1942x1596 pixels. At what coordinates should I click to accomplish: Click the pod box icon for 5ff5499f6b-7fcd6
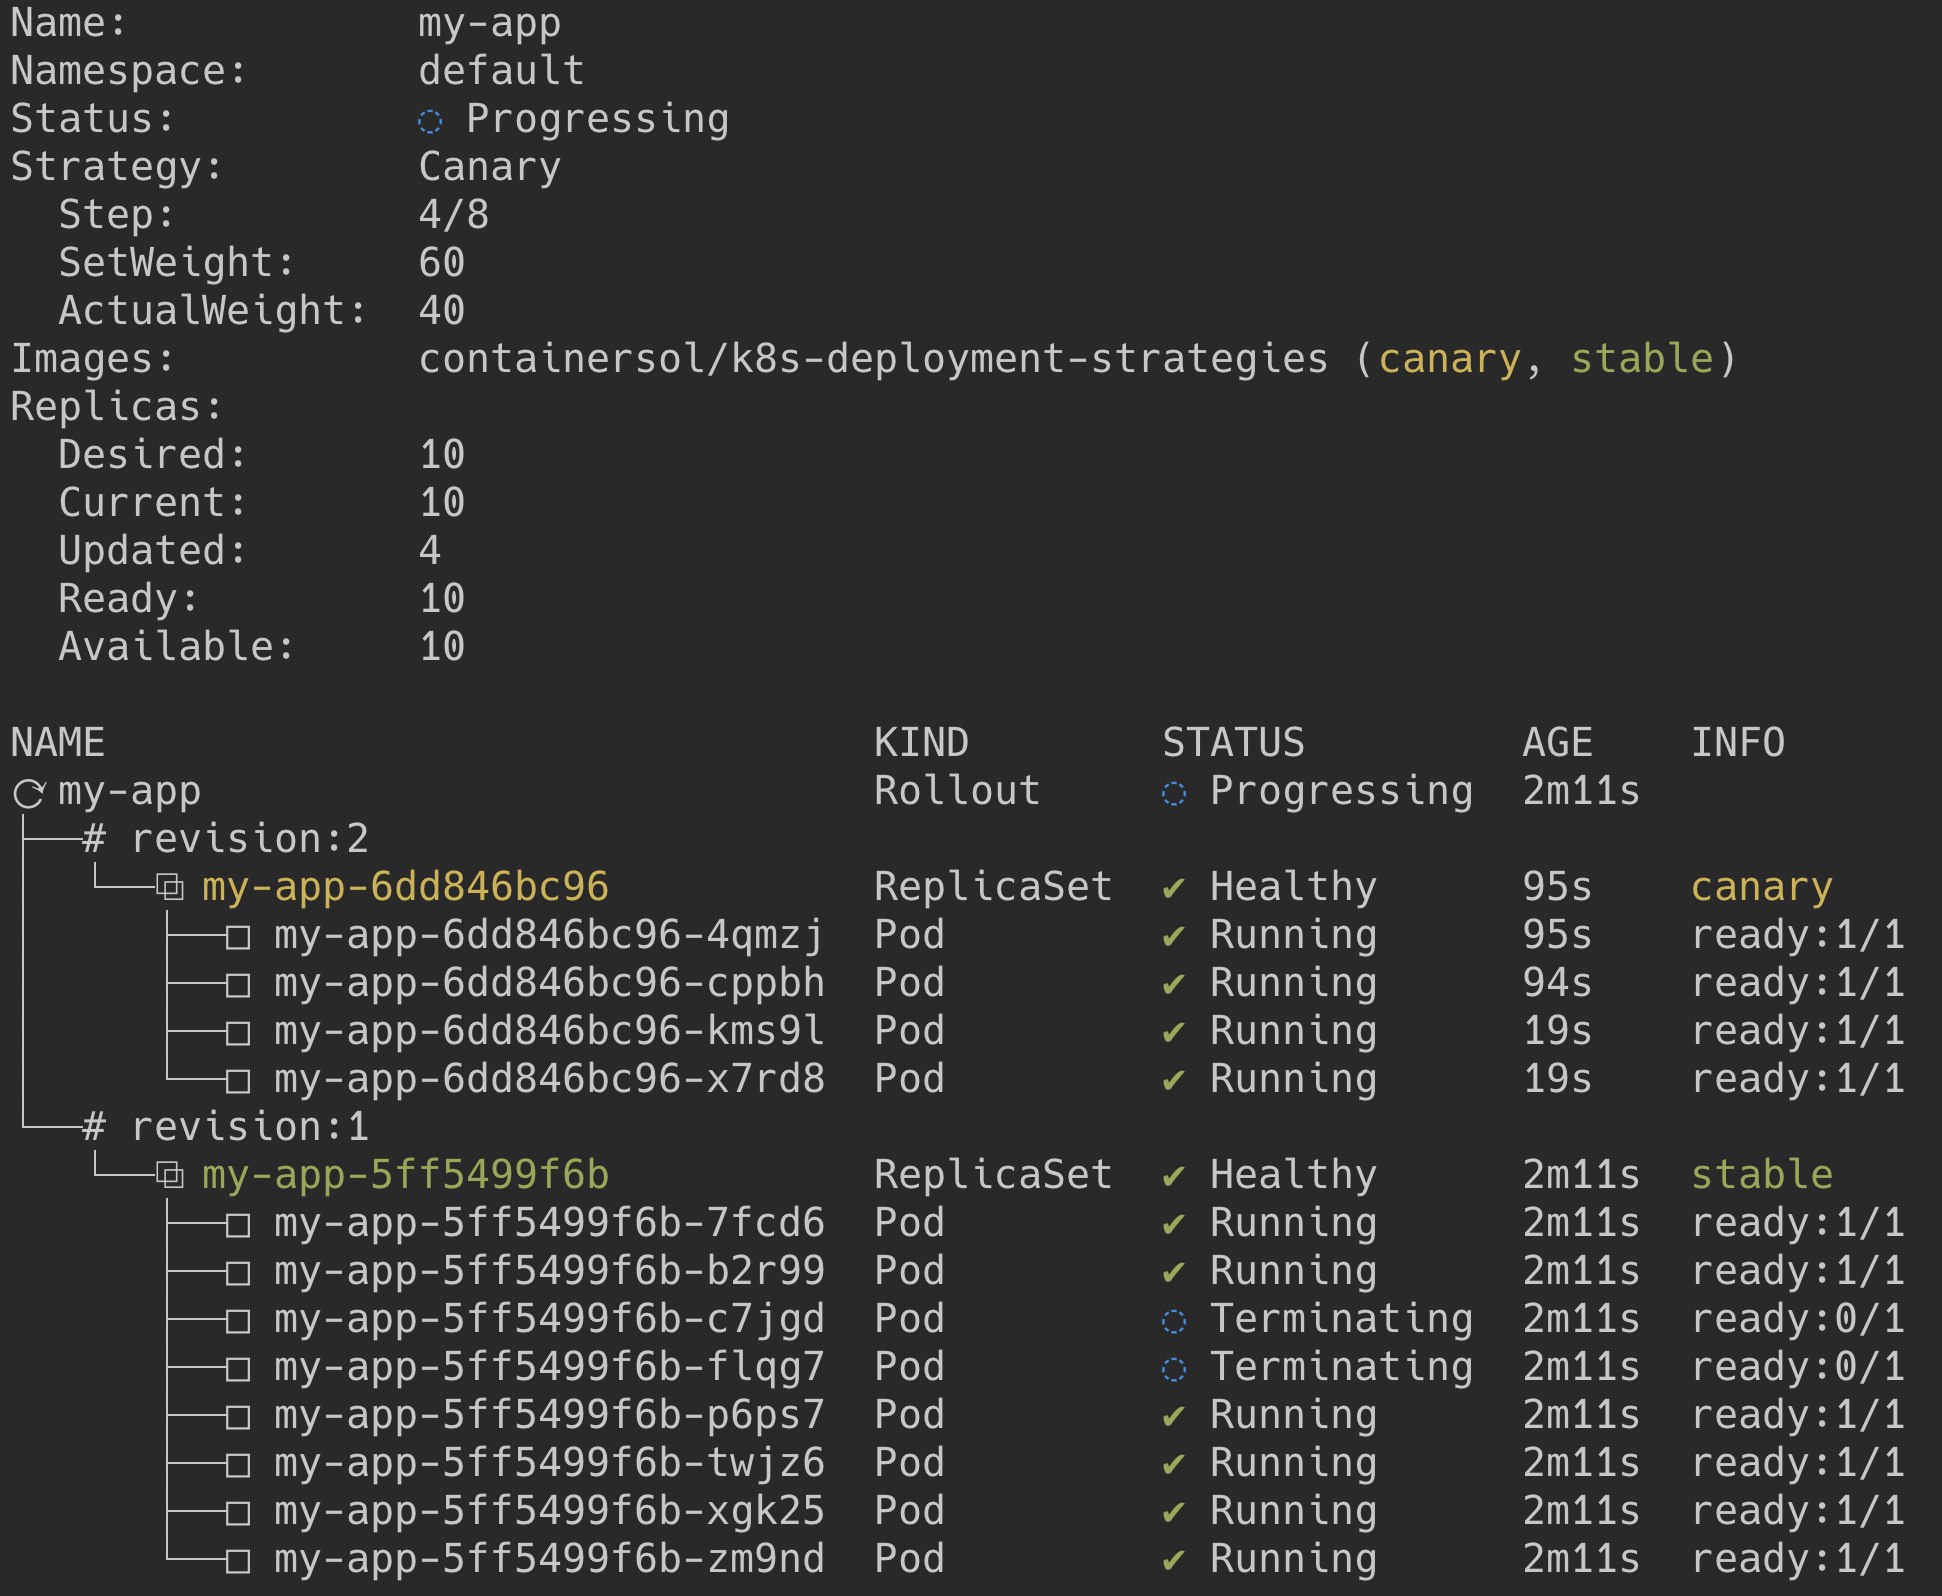[x=238, y=1225]
